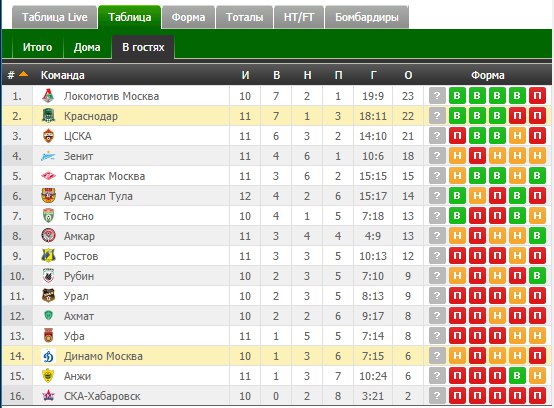Screen dimensions: 554x408
Task: Sort standings by the Г goals column
Action: click(373, 75)
